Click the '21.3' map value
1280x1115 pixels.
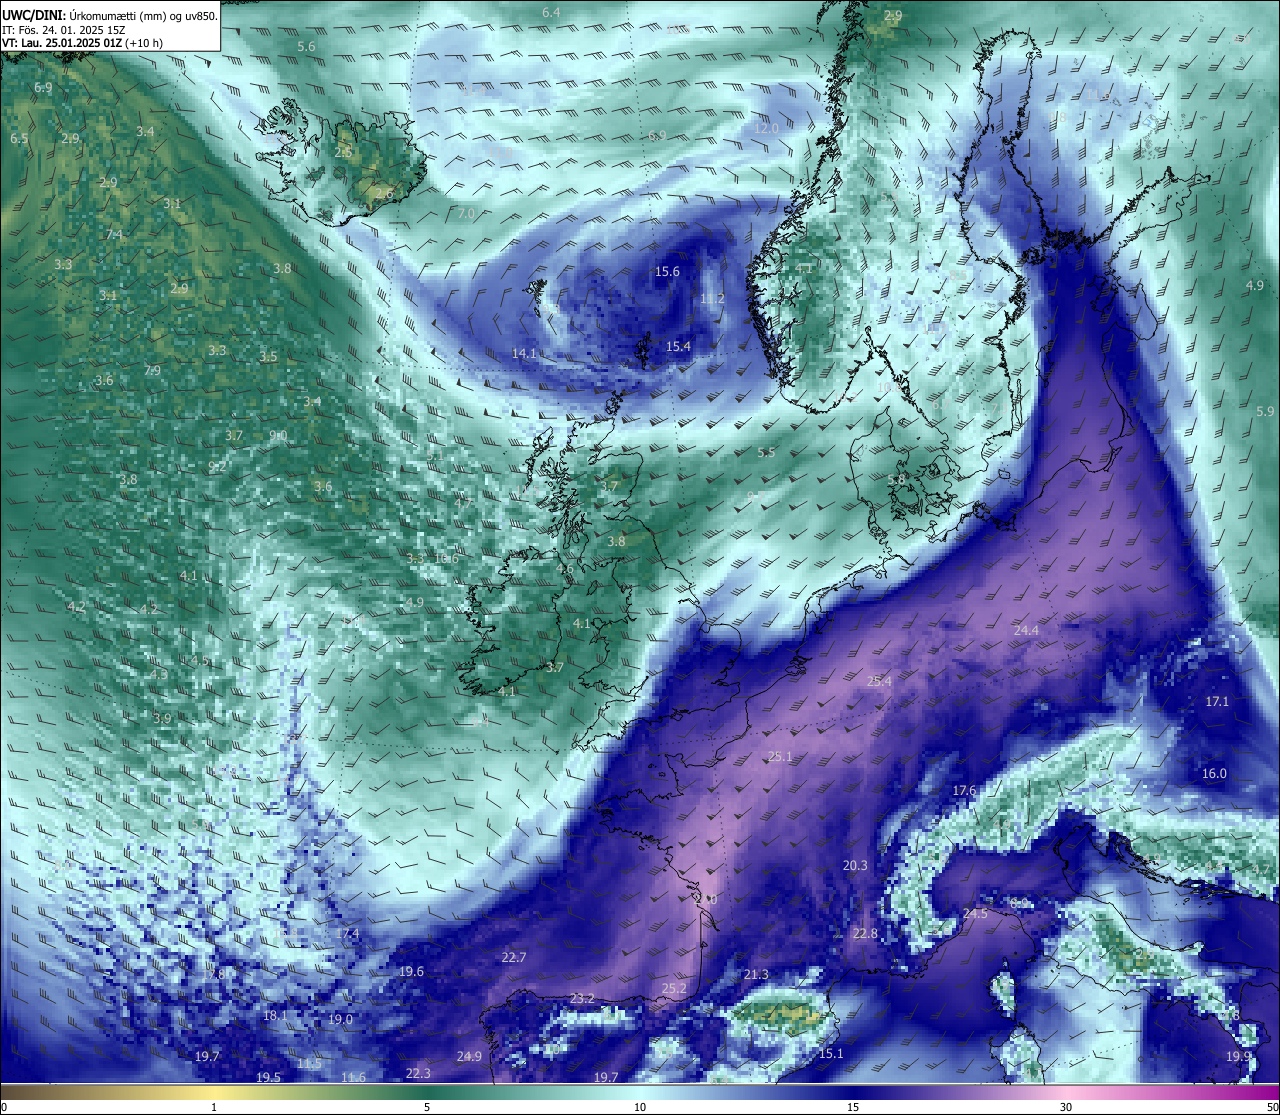click(x=756, y=975)
